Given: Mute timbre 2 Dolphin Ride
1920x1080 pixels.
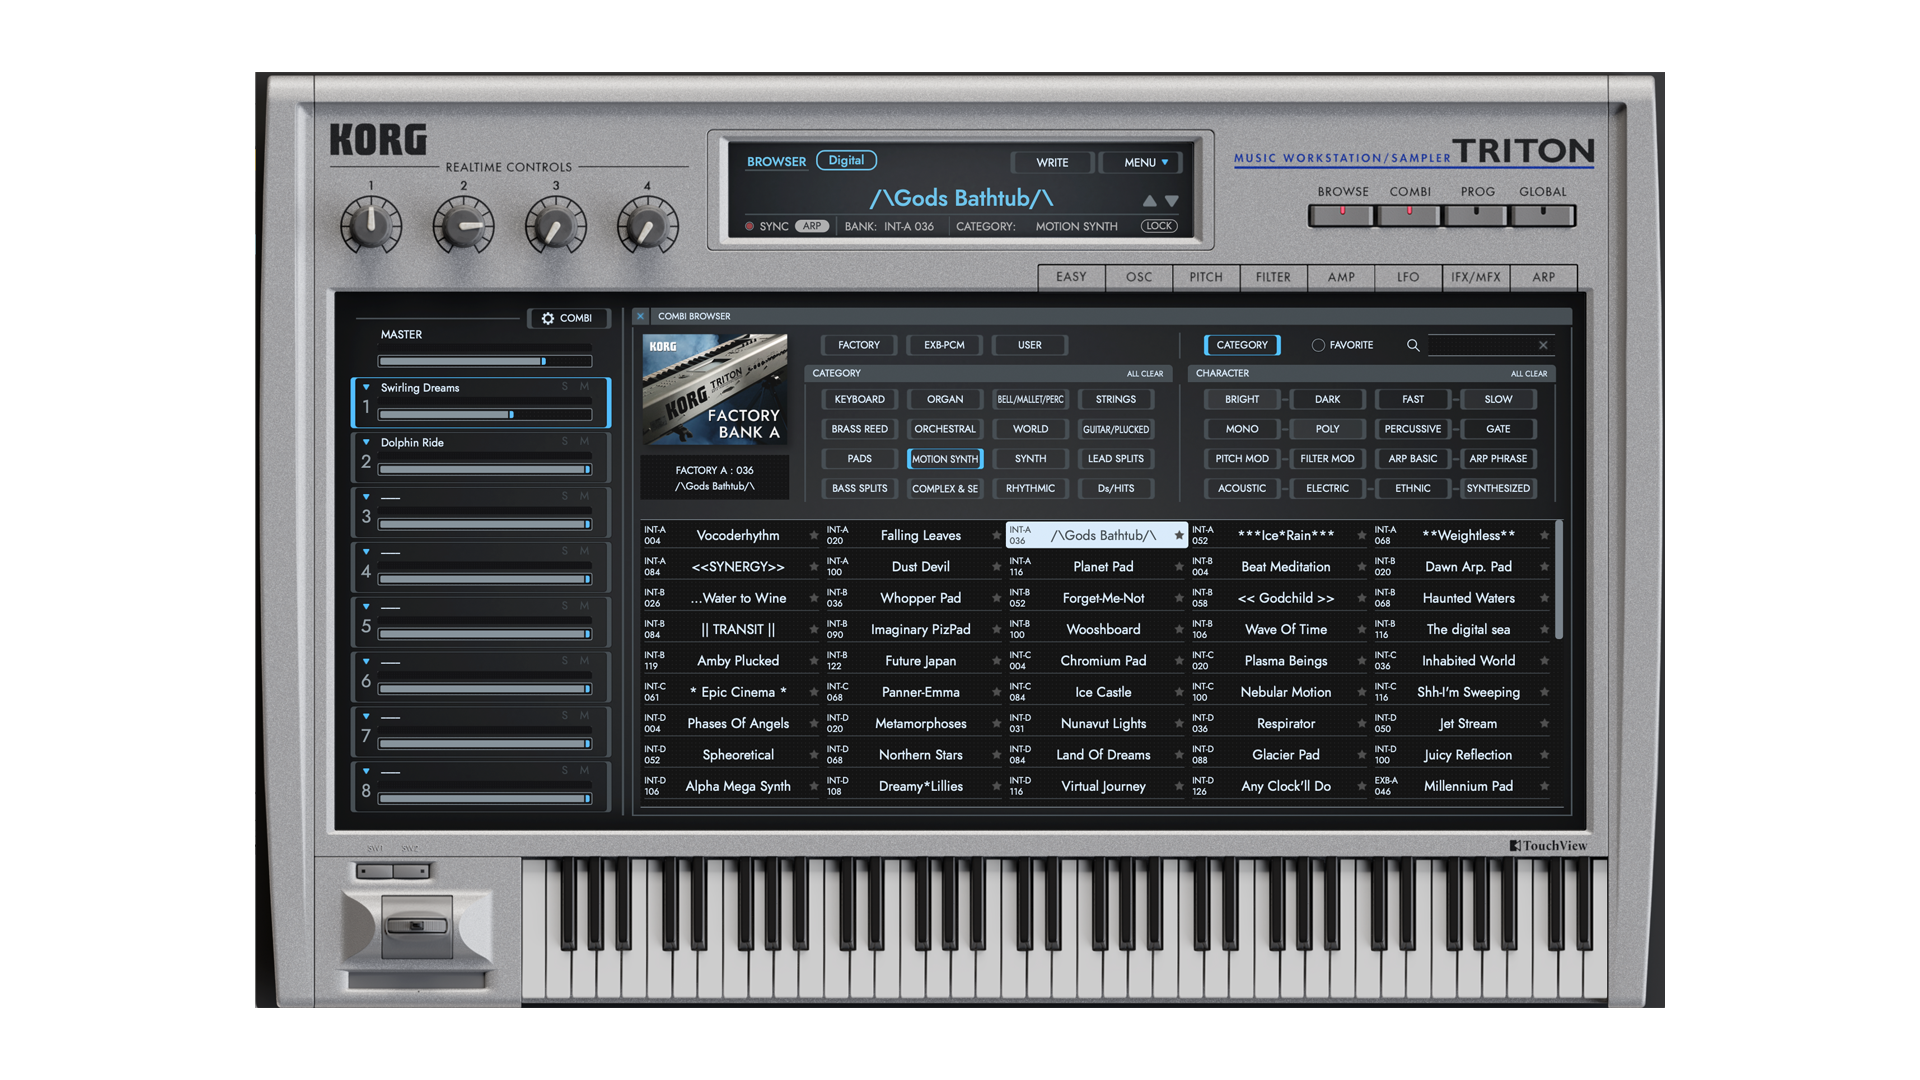Looking at the screenshot, I should coord(585,442).
